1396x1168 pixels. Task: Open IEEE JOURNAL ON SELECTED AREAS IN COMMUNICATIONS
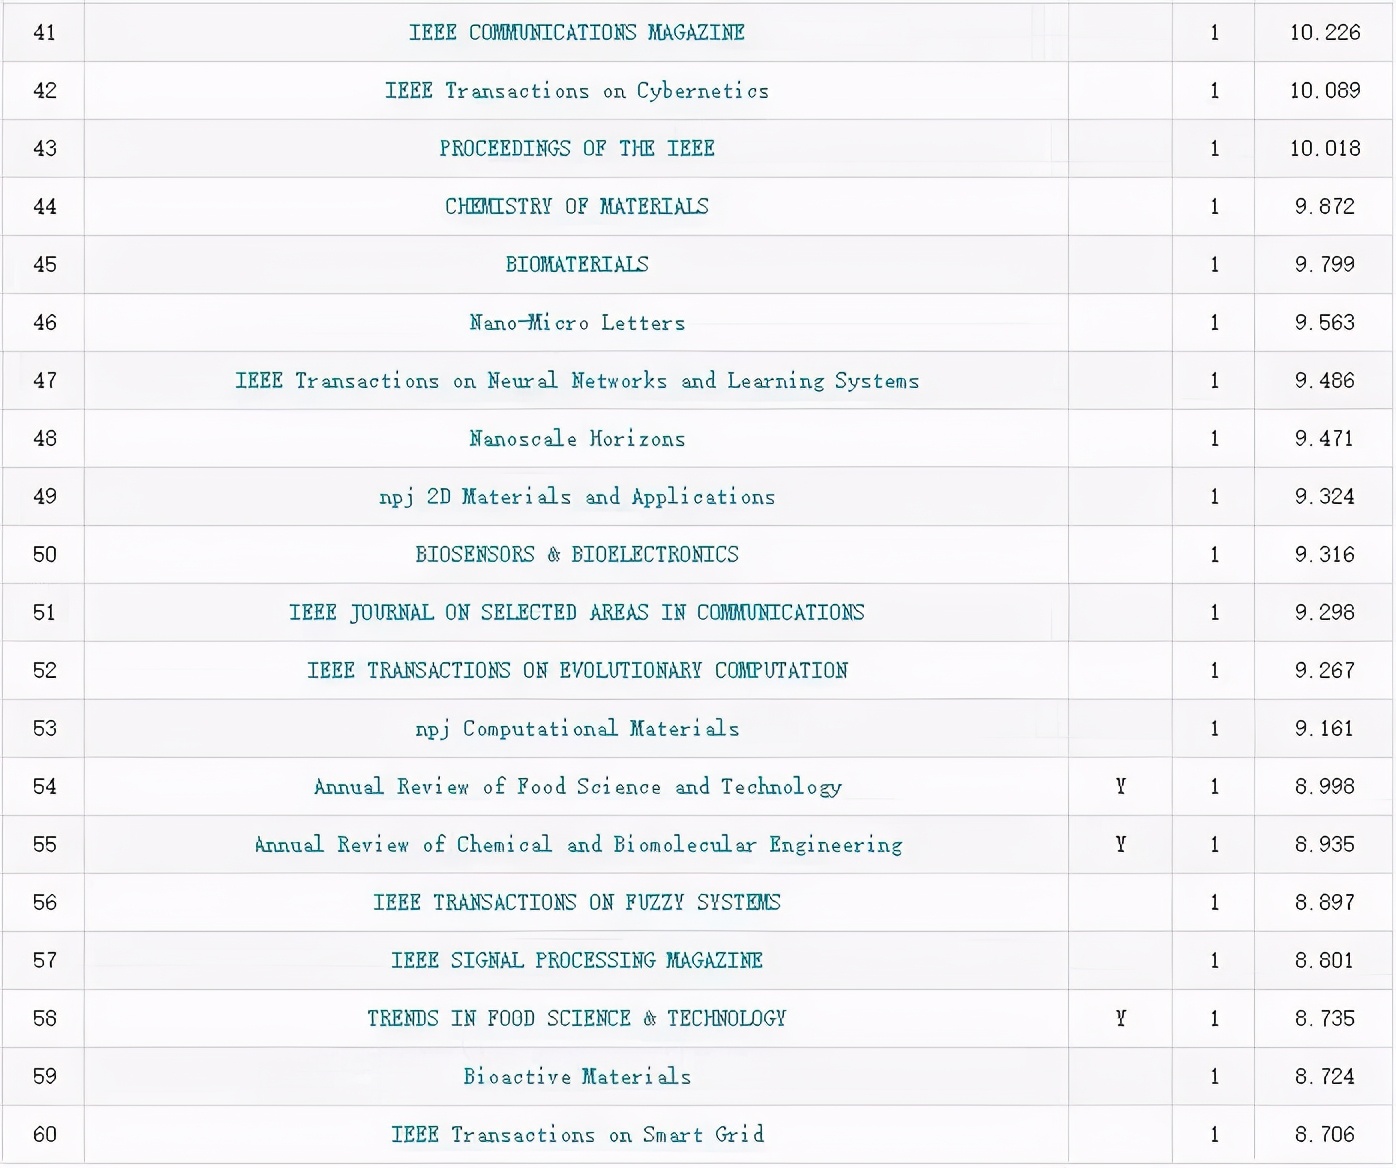pyautogui.click(x=577, y=612)
